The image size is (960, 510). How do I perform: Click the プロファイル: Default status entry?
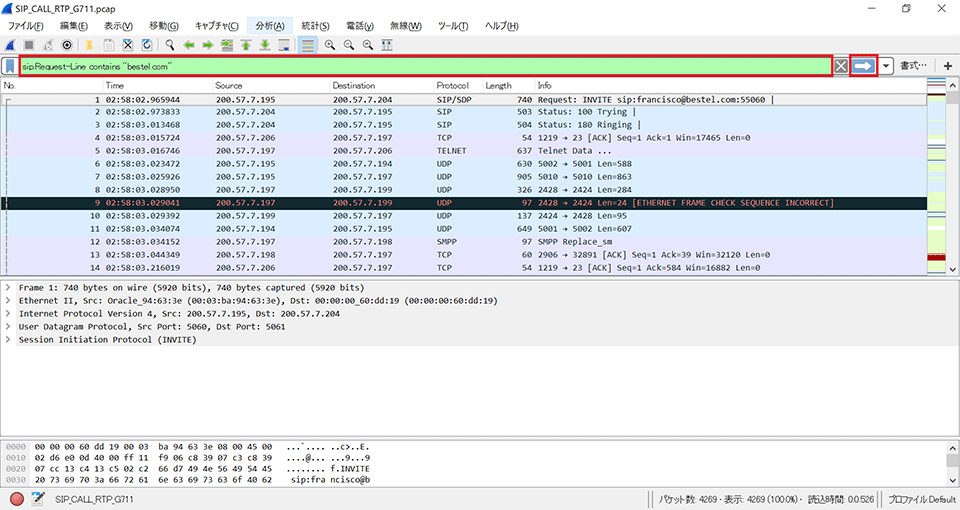pos(921,499)
